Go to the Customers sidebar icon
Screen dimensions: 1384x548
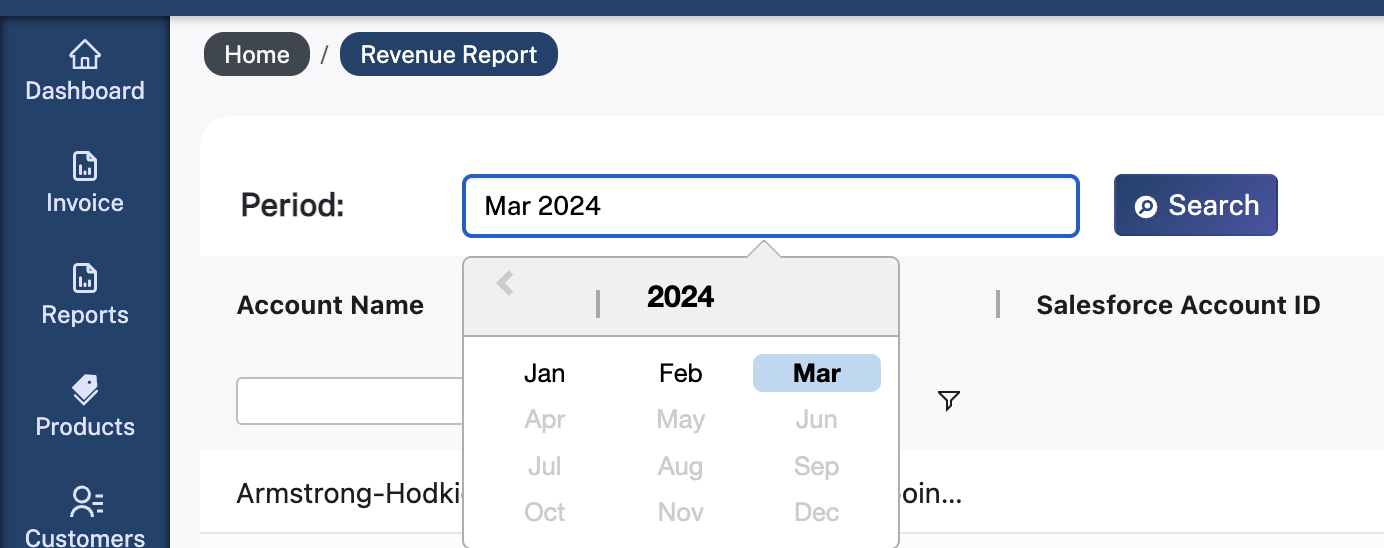point(85,502)
